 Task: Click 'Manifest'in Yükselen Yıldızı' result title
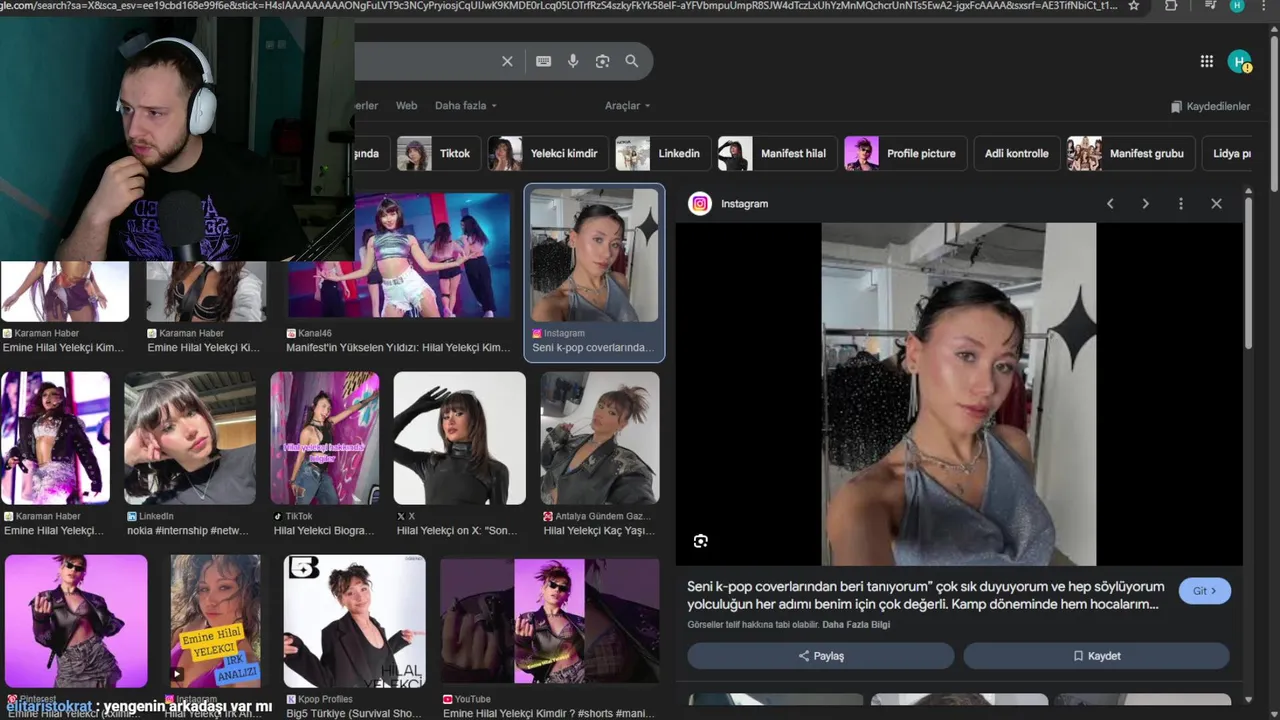(x=398, y=348)
